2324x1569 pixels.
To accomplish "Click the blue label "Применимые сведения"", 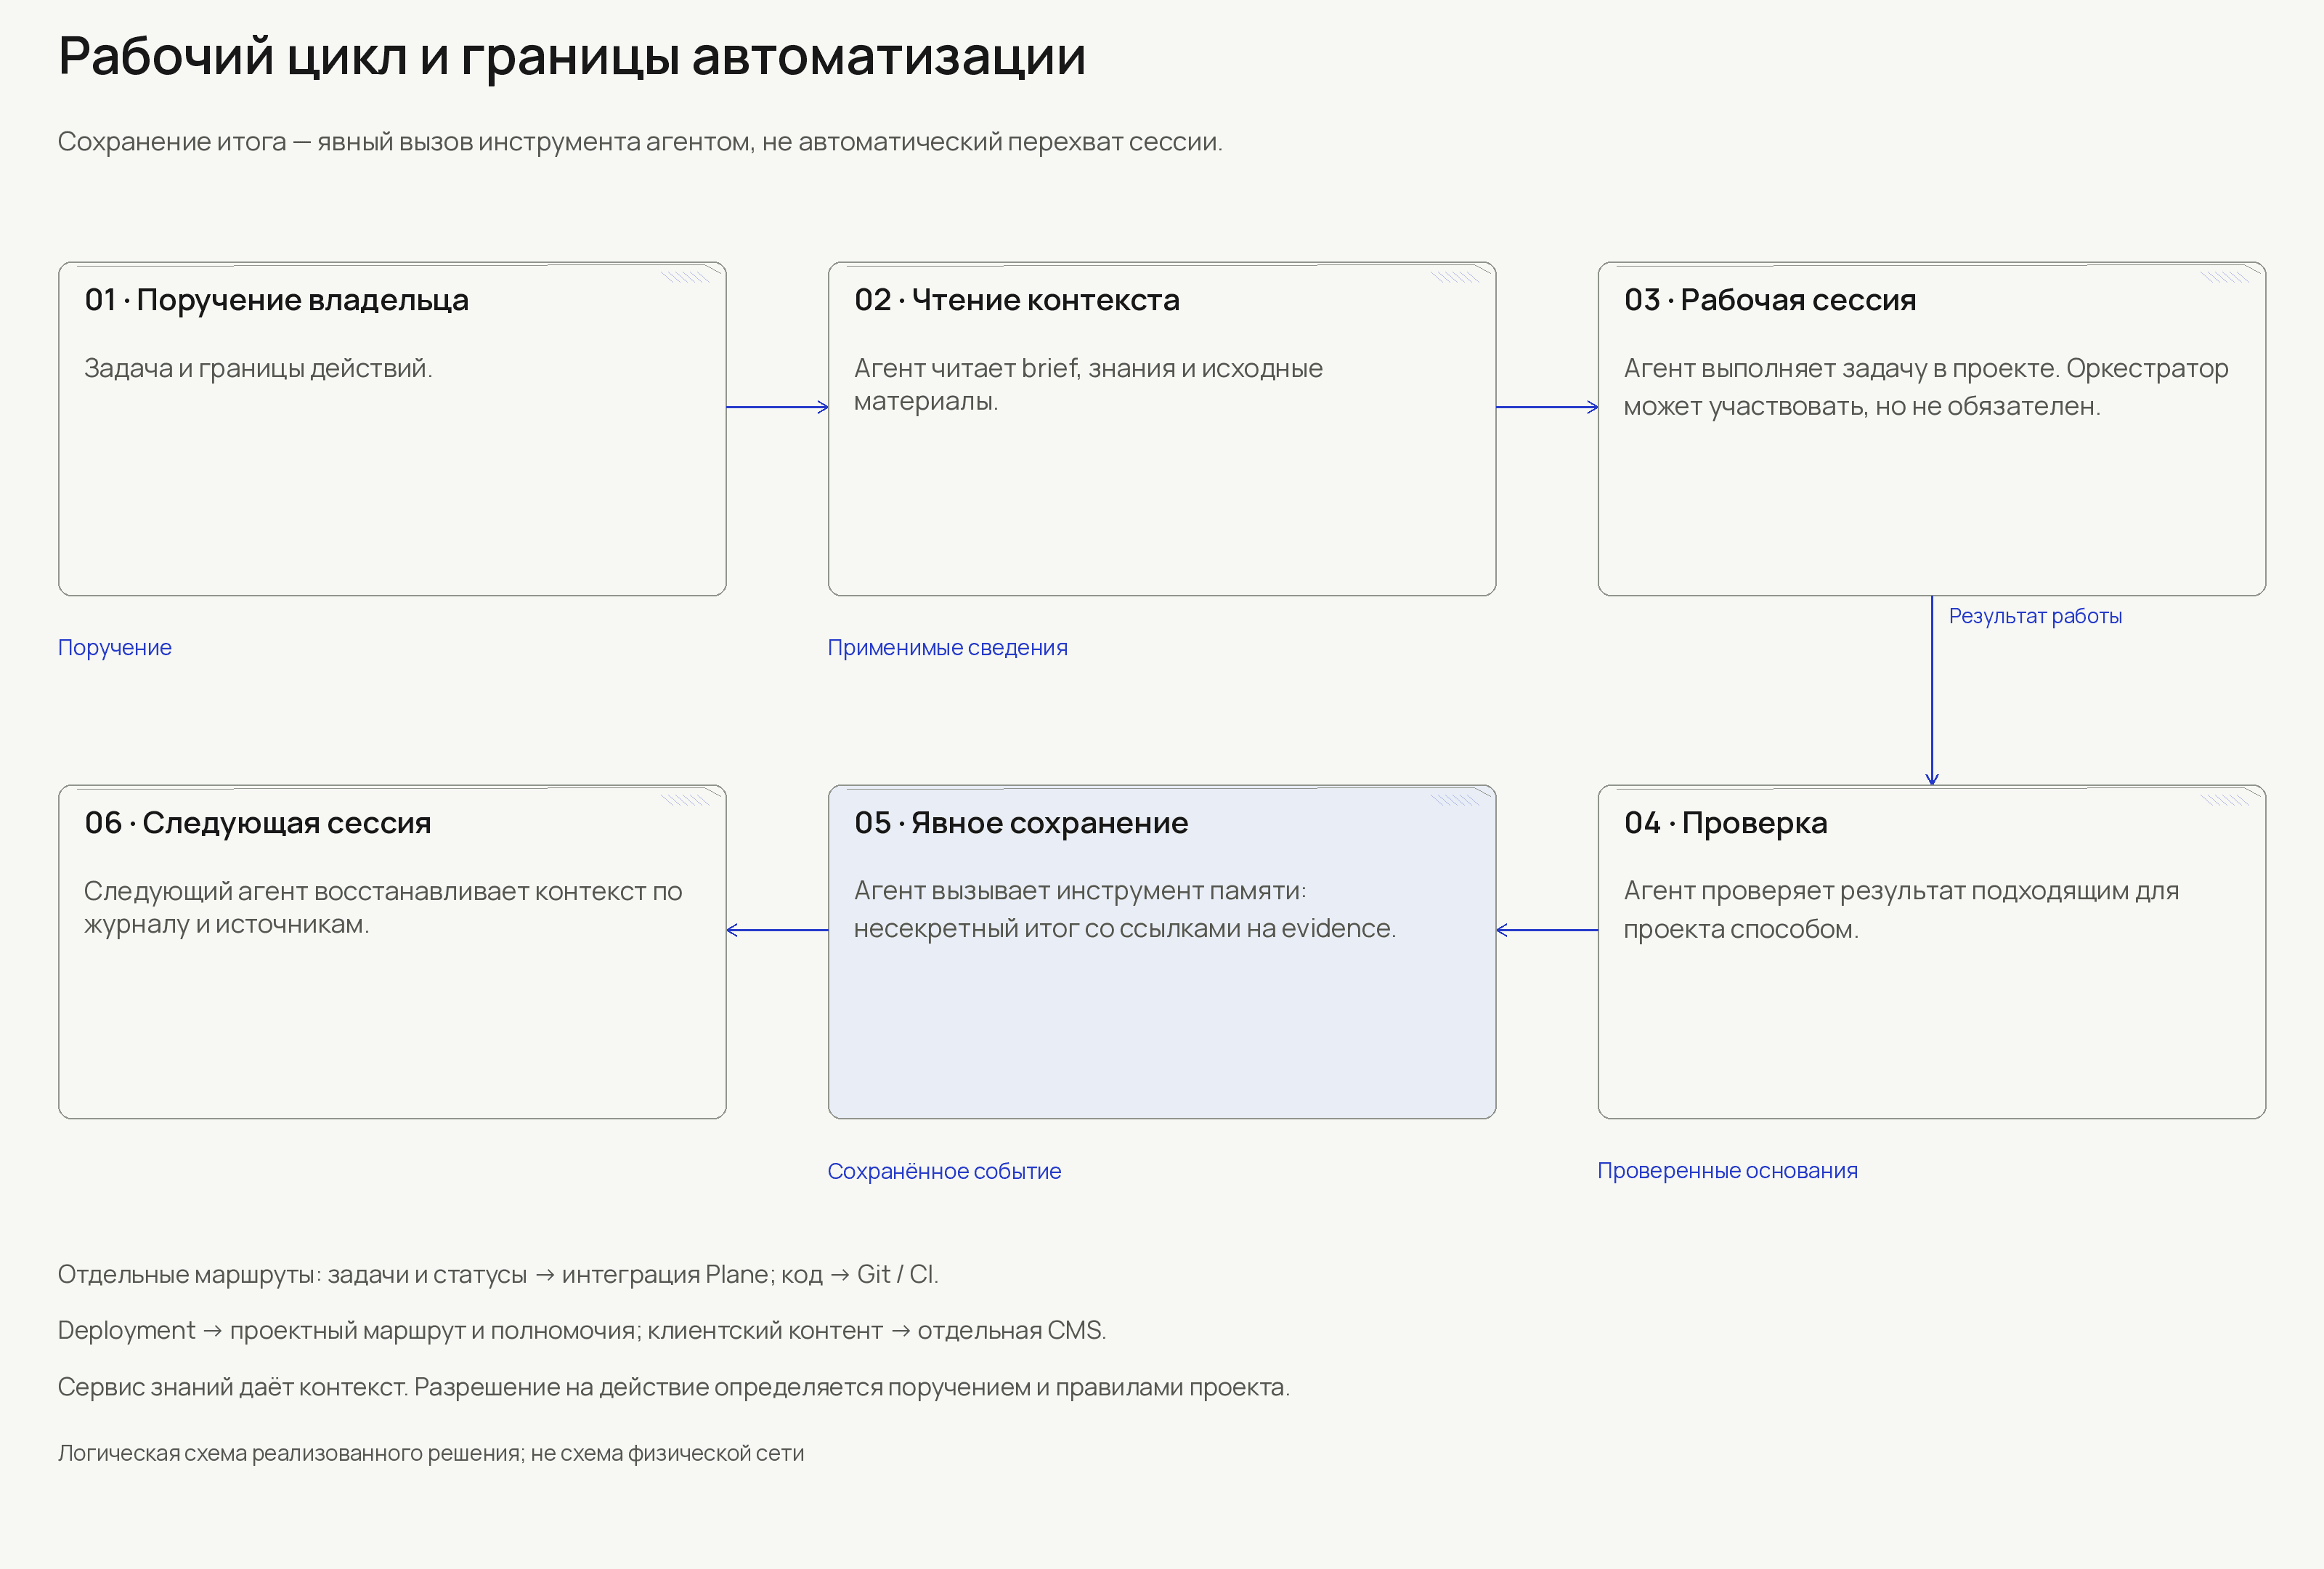I will click(948, 648).
